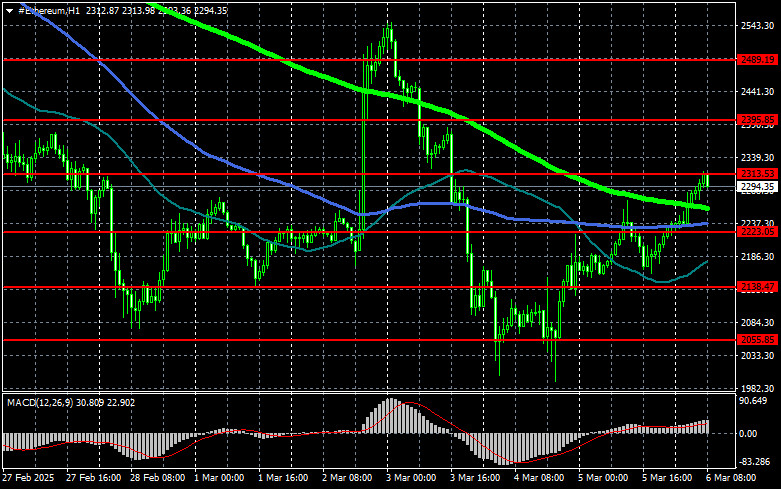The width and height of the screenshot is (781, 489).
Task: Click the -83.286 MACD scale value
Action: pos(755,462)
